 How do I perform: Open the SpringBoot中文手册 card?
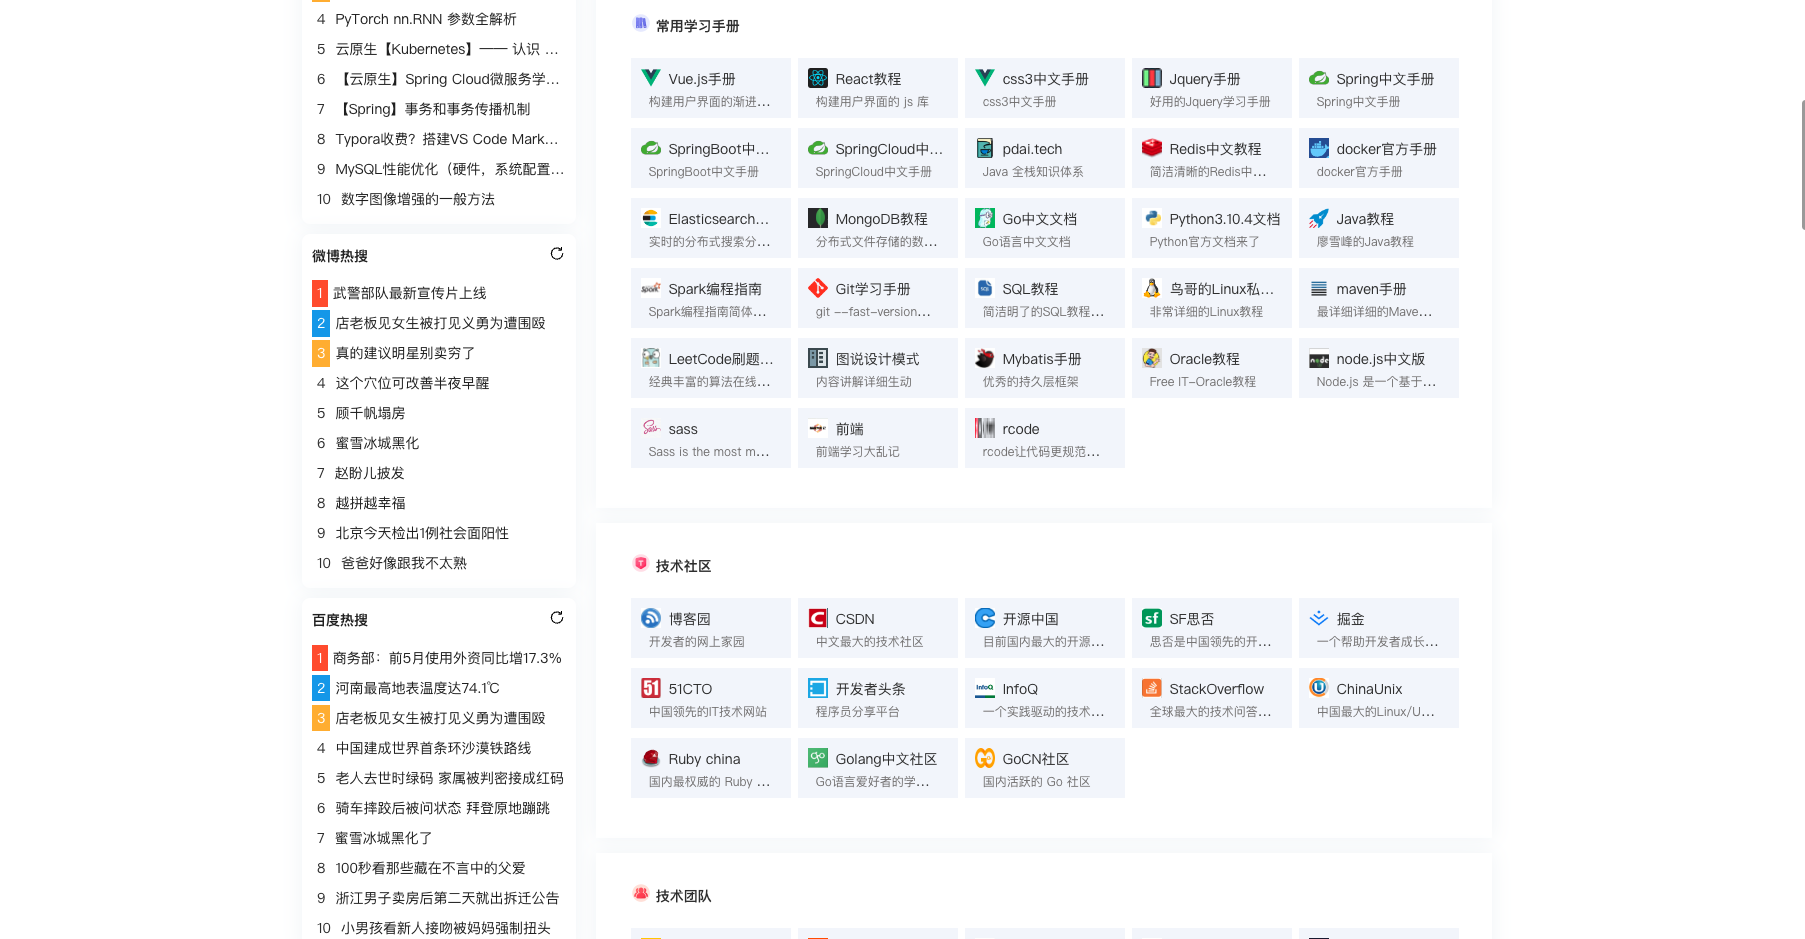coord(710,158)
